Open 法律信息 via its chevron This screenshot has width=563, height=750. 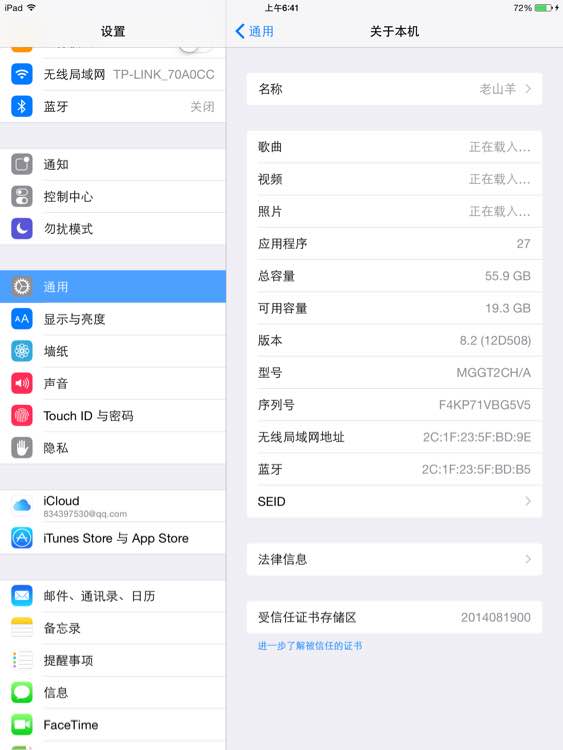point(528,559)
